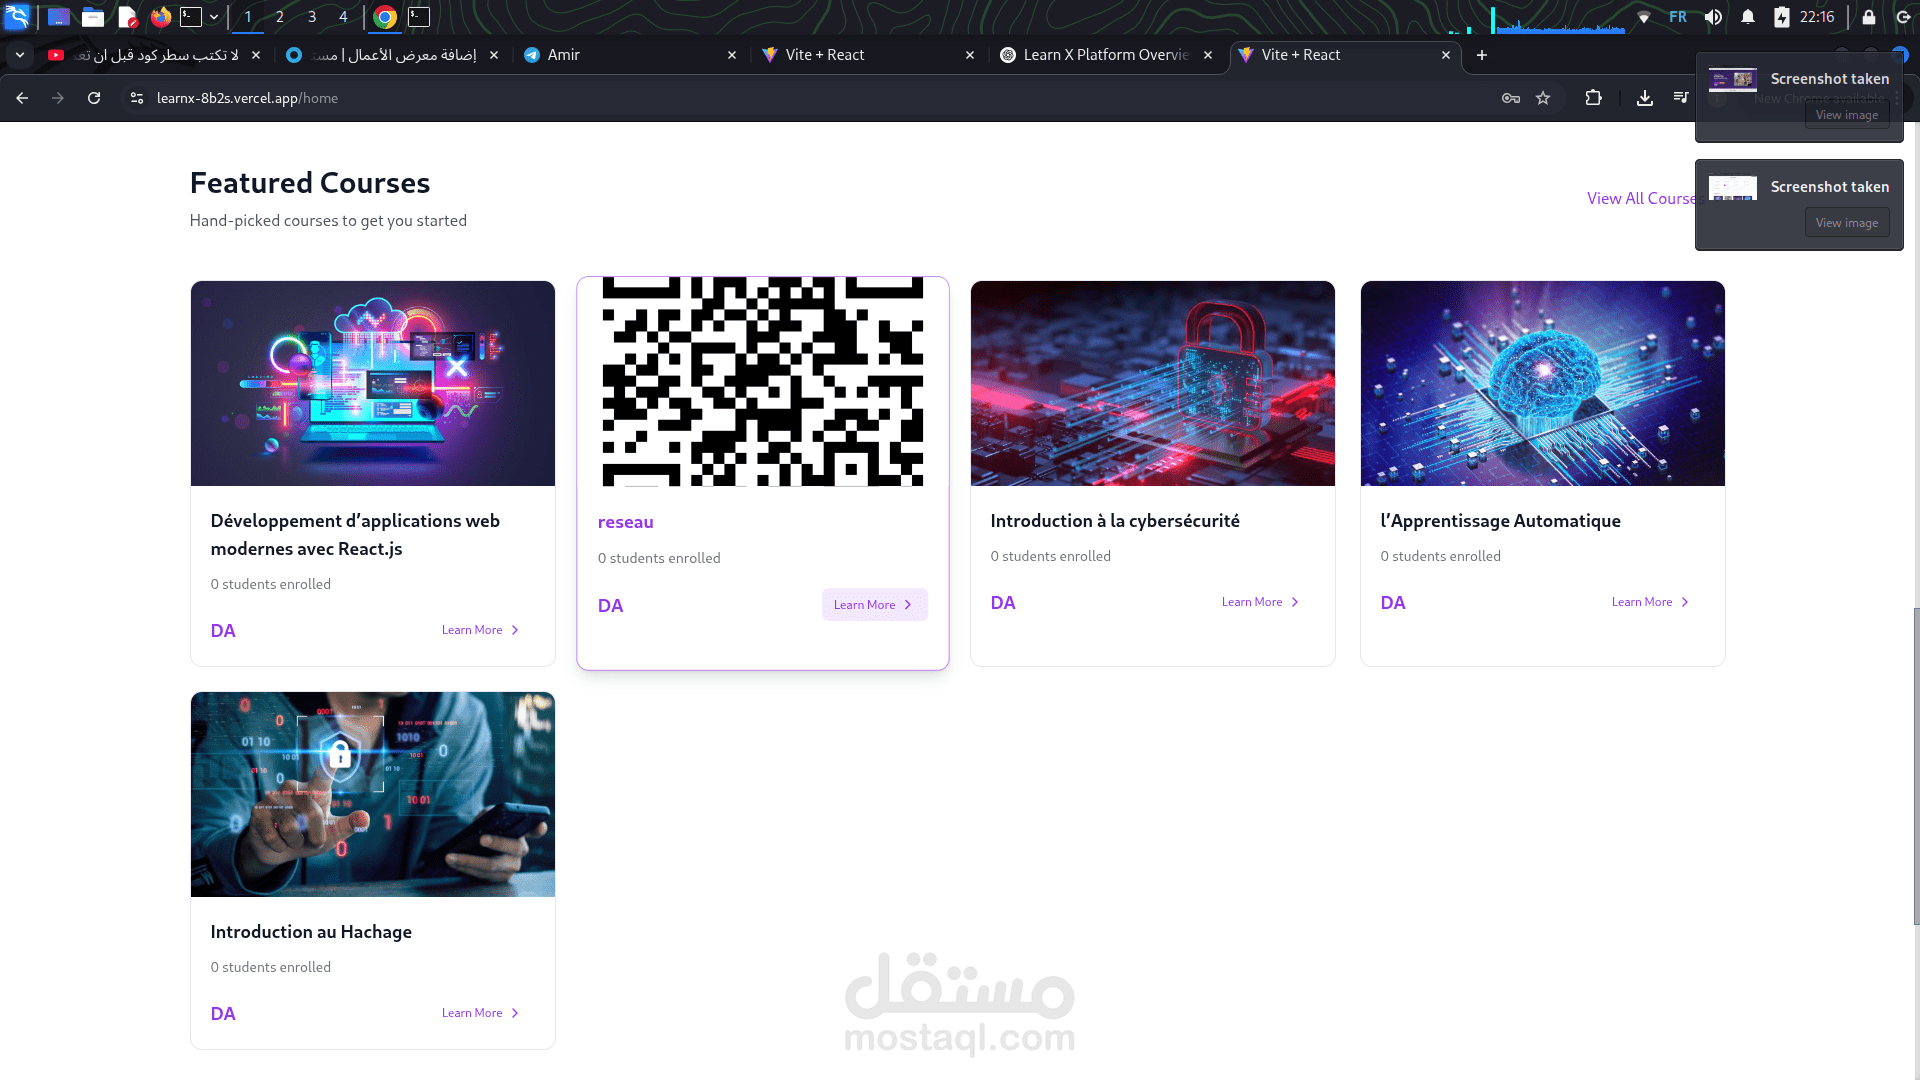Image resolution: width=1920 pixels, height=1080 pixels.
Task: Click the page vertical scrollbar thumb
Action: [x=1915, y=765]
